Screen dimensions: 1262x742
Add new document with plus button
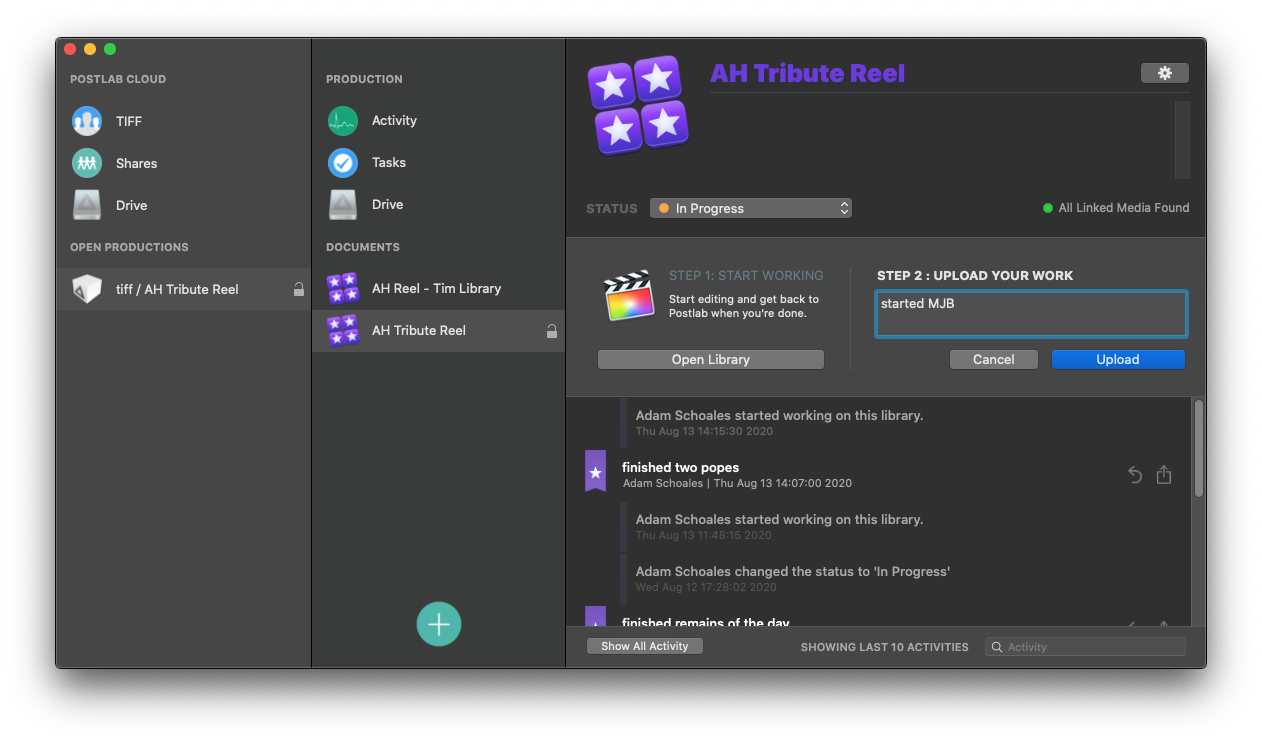click(439, 624)
